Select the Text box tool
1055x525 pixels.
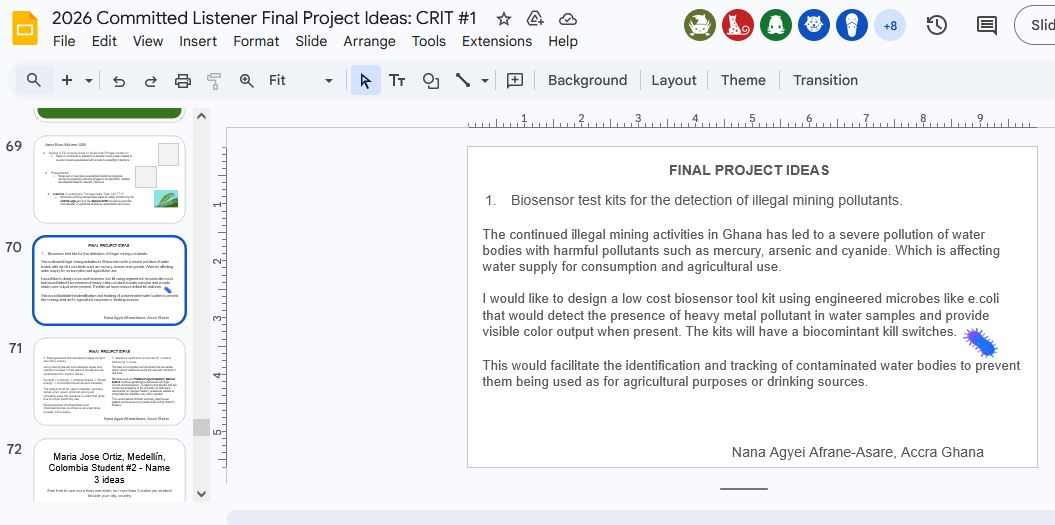tap(397, 81)
